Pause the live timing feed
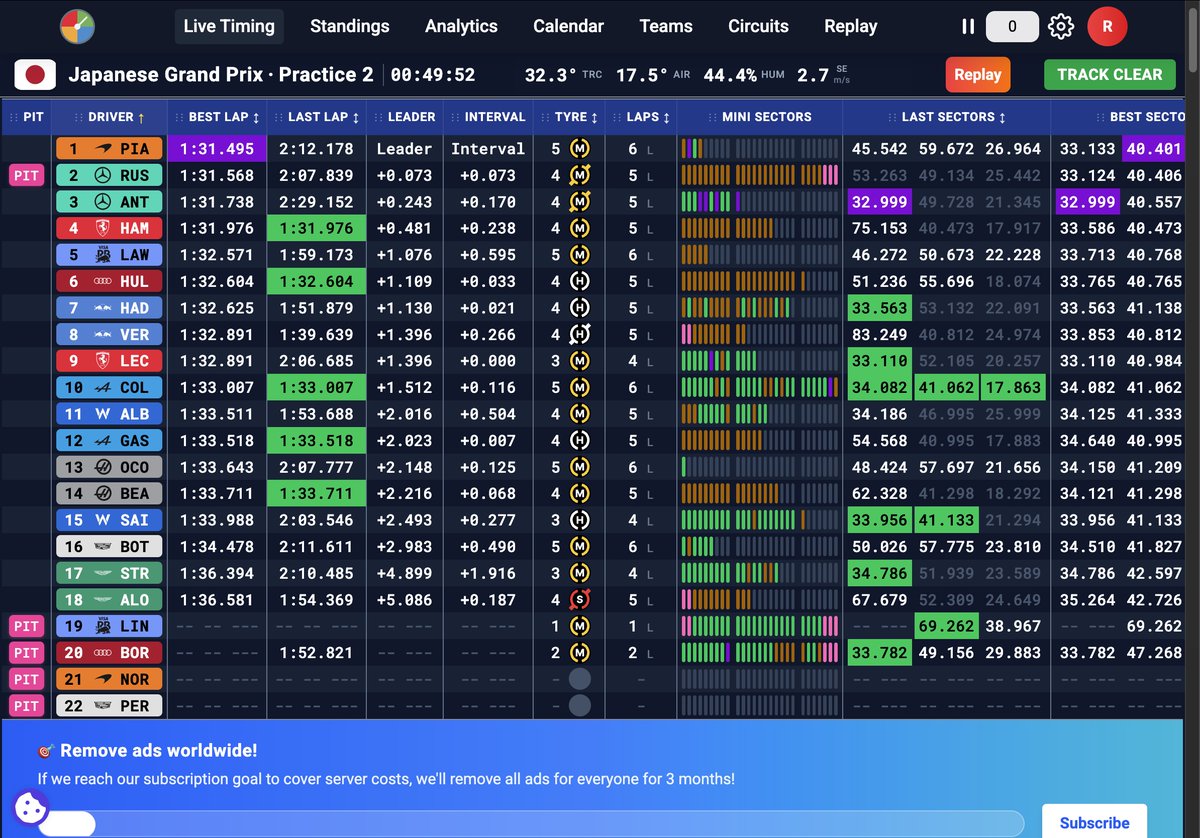 click(967, 27)
